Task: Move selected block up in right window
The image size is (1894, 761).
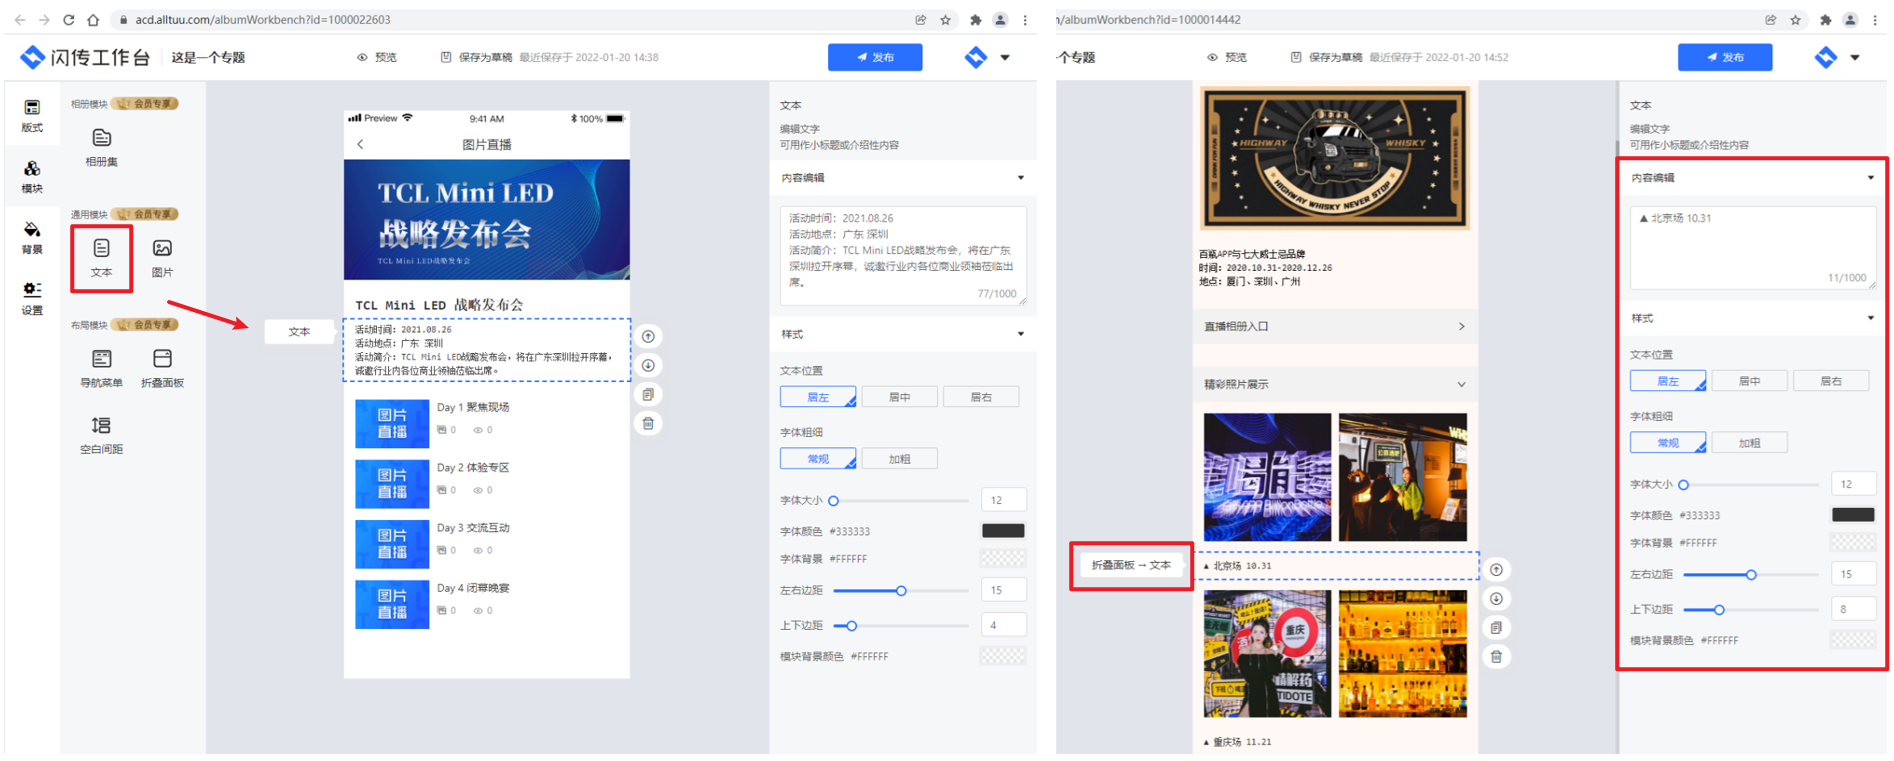Action: tap(1496, 569)
